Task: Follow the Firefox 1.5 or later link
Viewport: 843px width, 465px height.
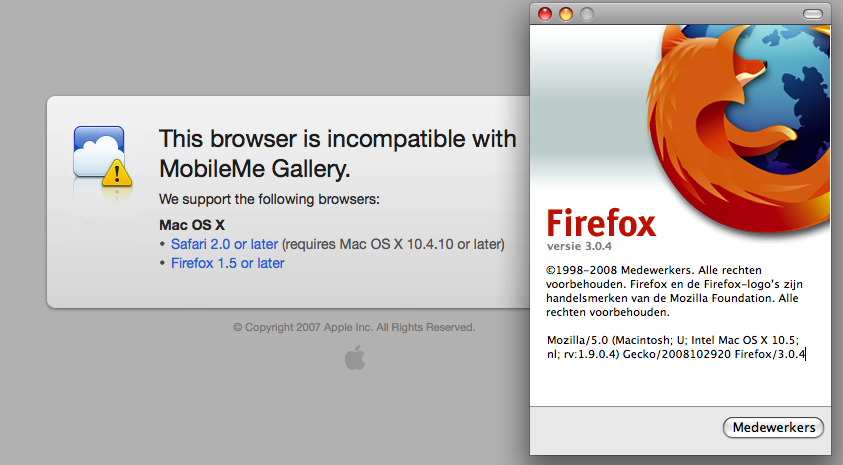Action: pos(227,263)
